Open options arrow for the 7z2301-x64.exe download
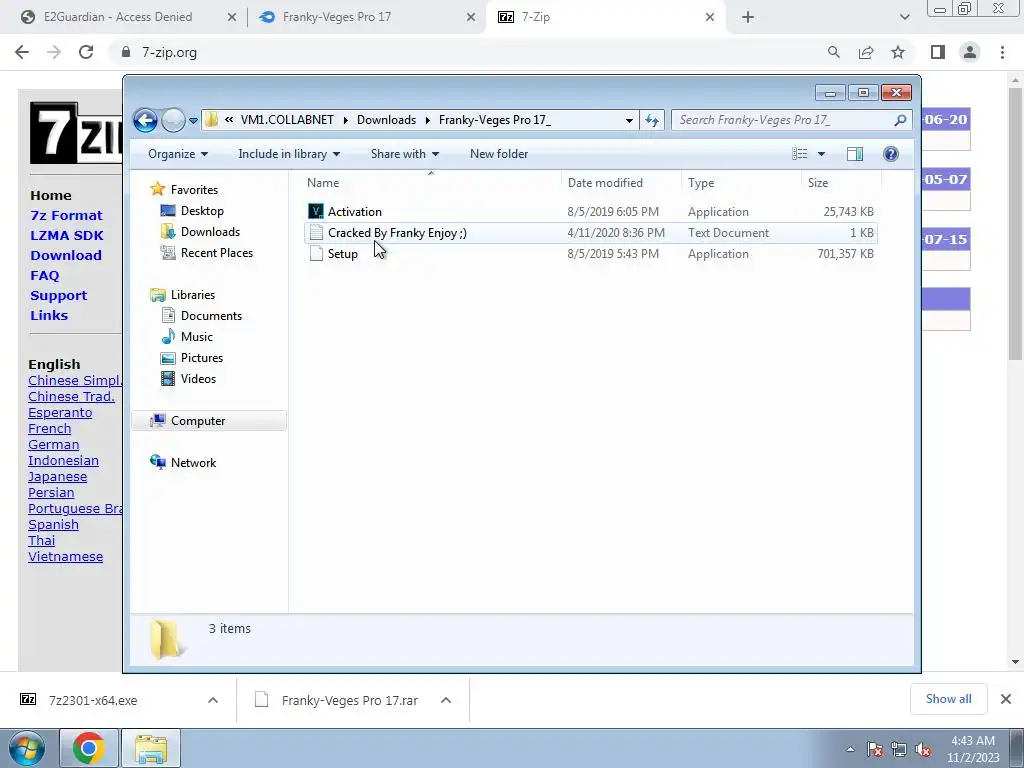Image resolution: width=1024 pixels, height=768 pixels. click(x=213, y=700)
